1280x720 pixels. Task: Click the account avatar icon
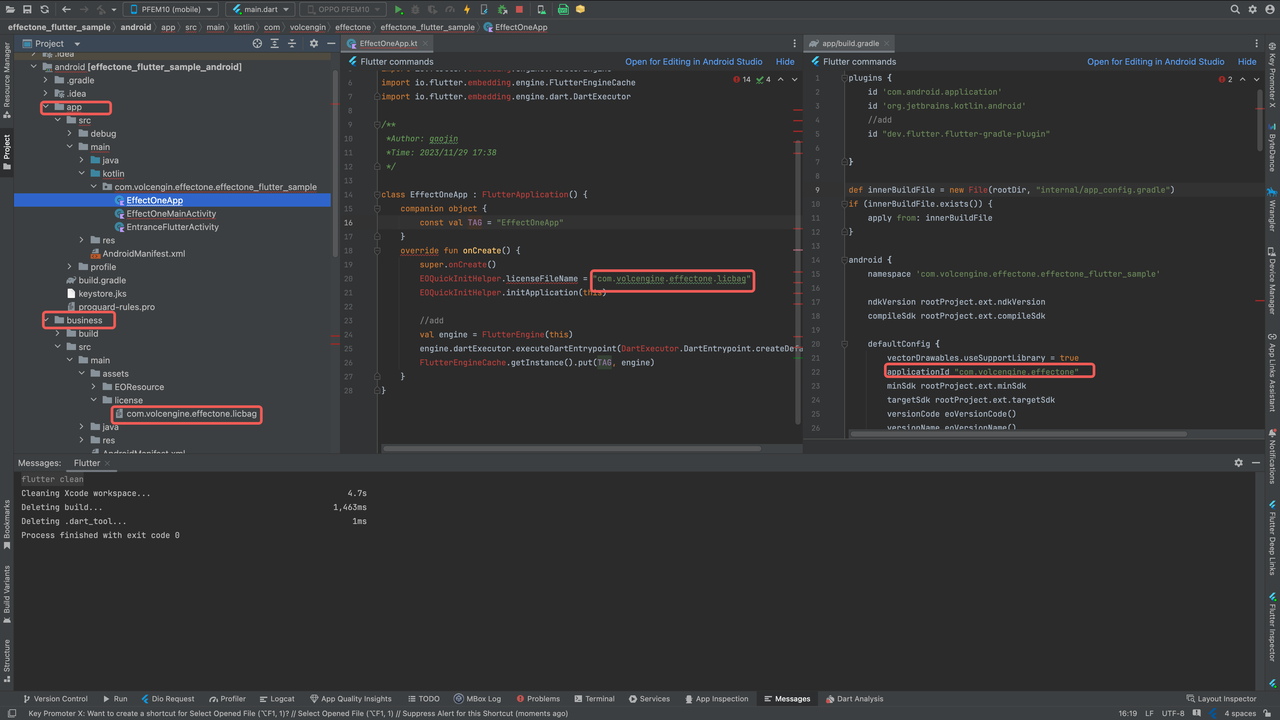1268,9
